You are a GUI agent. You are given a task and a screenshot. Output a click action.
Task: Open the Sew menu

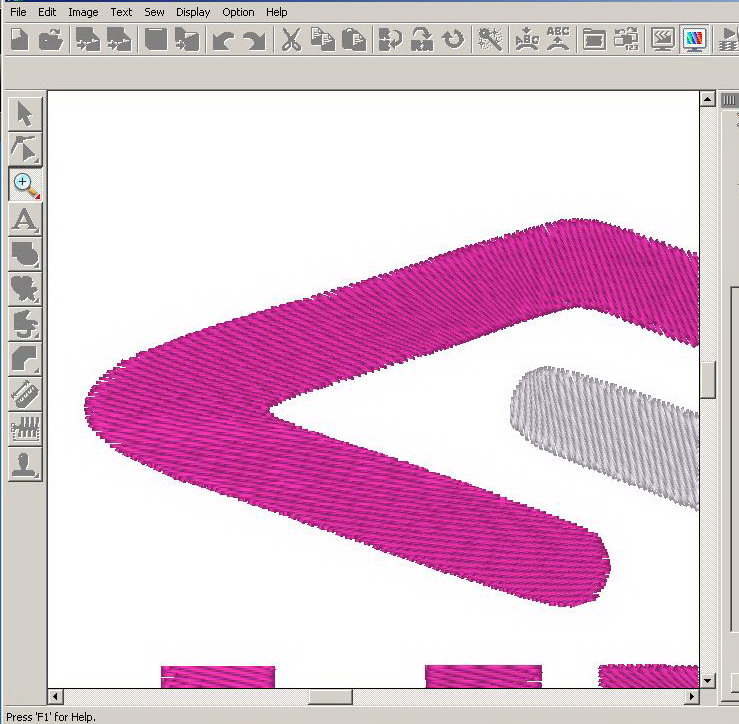pos(154,12)
